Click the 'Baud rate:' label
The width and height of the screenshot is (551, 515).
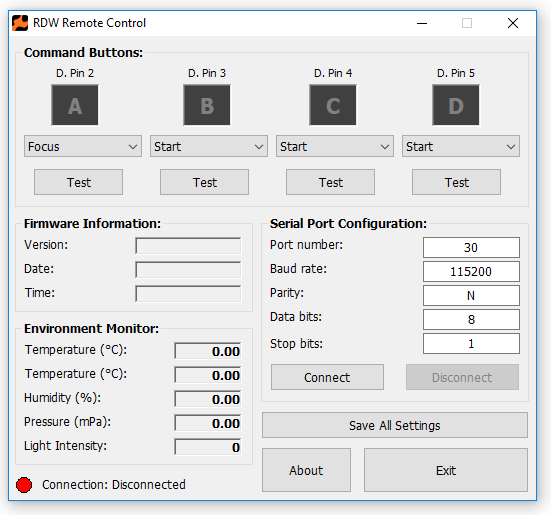coord(298,269)
